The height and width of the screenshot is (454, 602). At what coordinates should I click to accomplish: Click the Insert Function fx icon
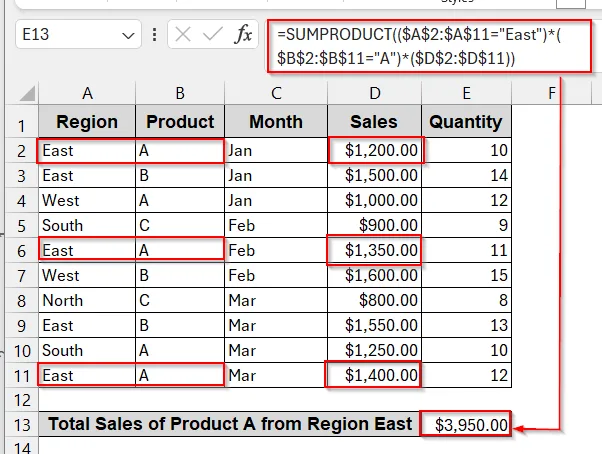pyautogui.click(x=243, y=35)
